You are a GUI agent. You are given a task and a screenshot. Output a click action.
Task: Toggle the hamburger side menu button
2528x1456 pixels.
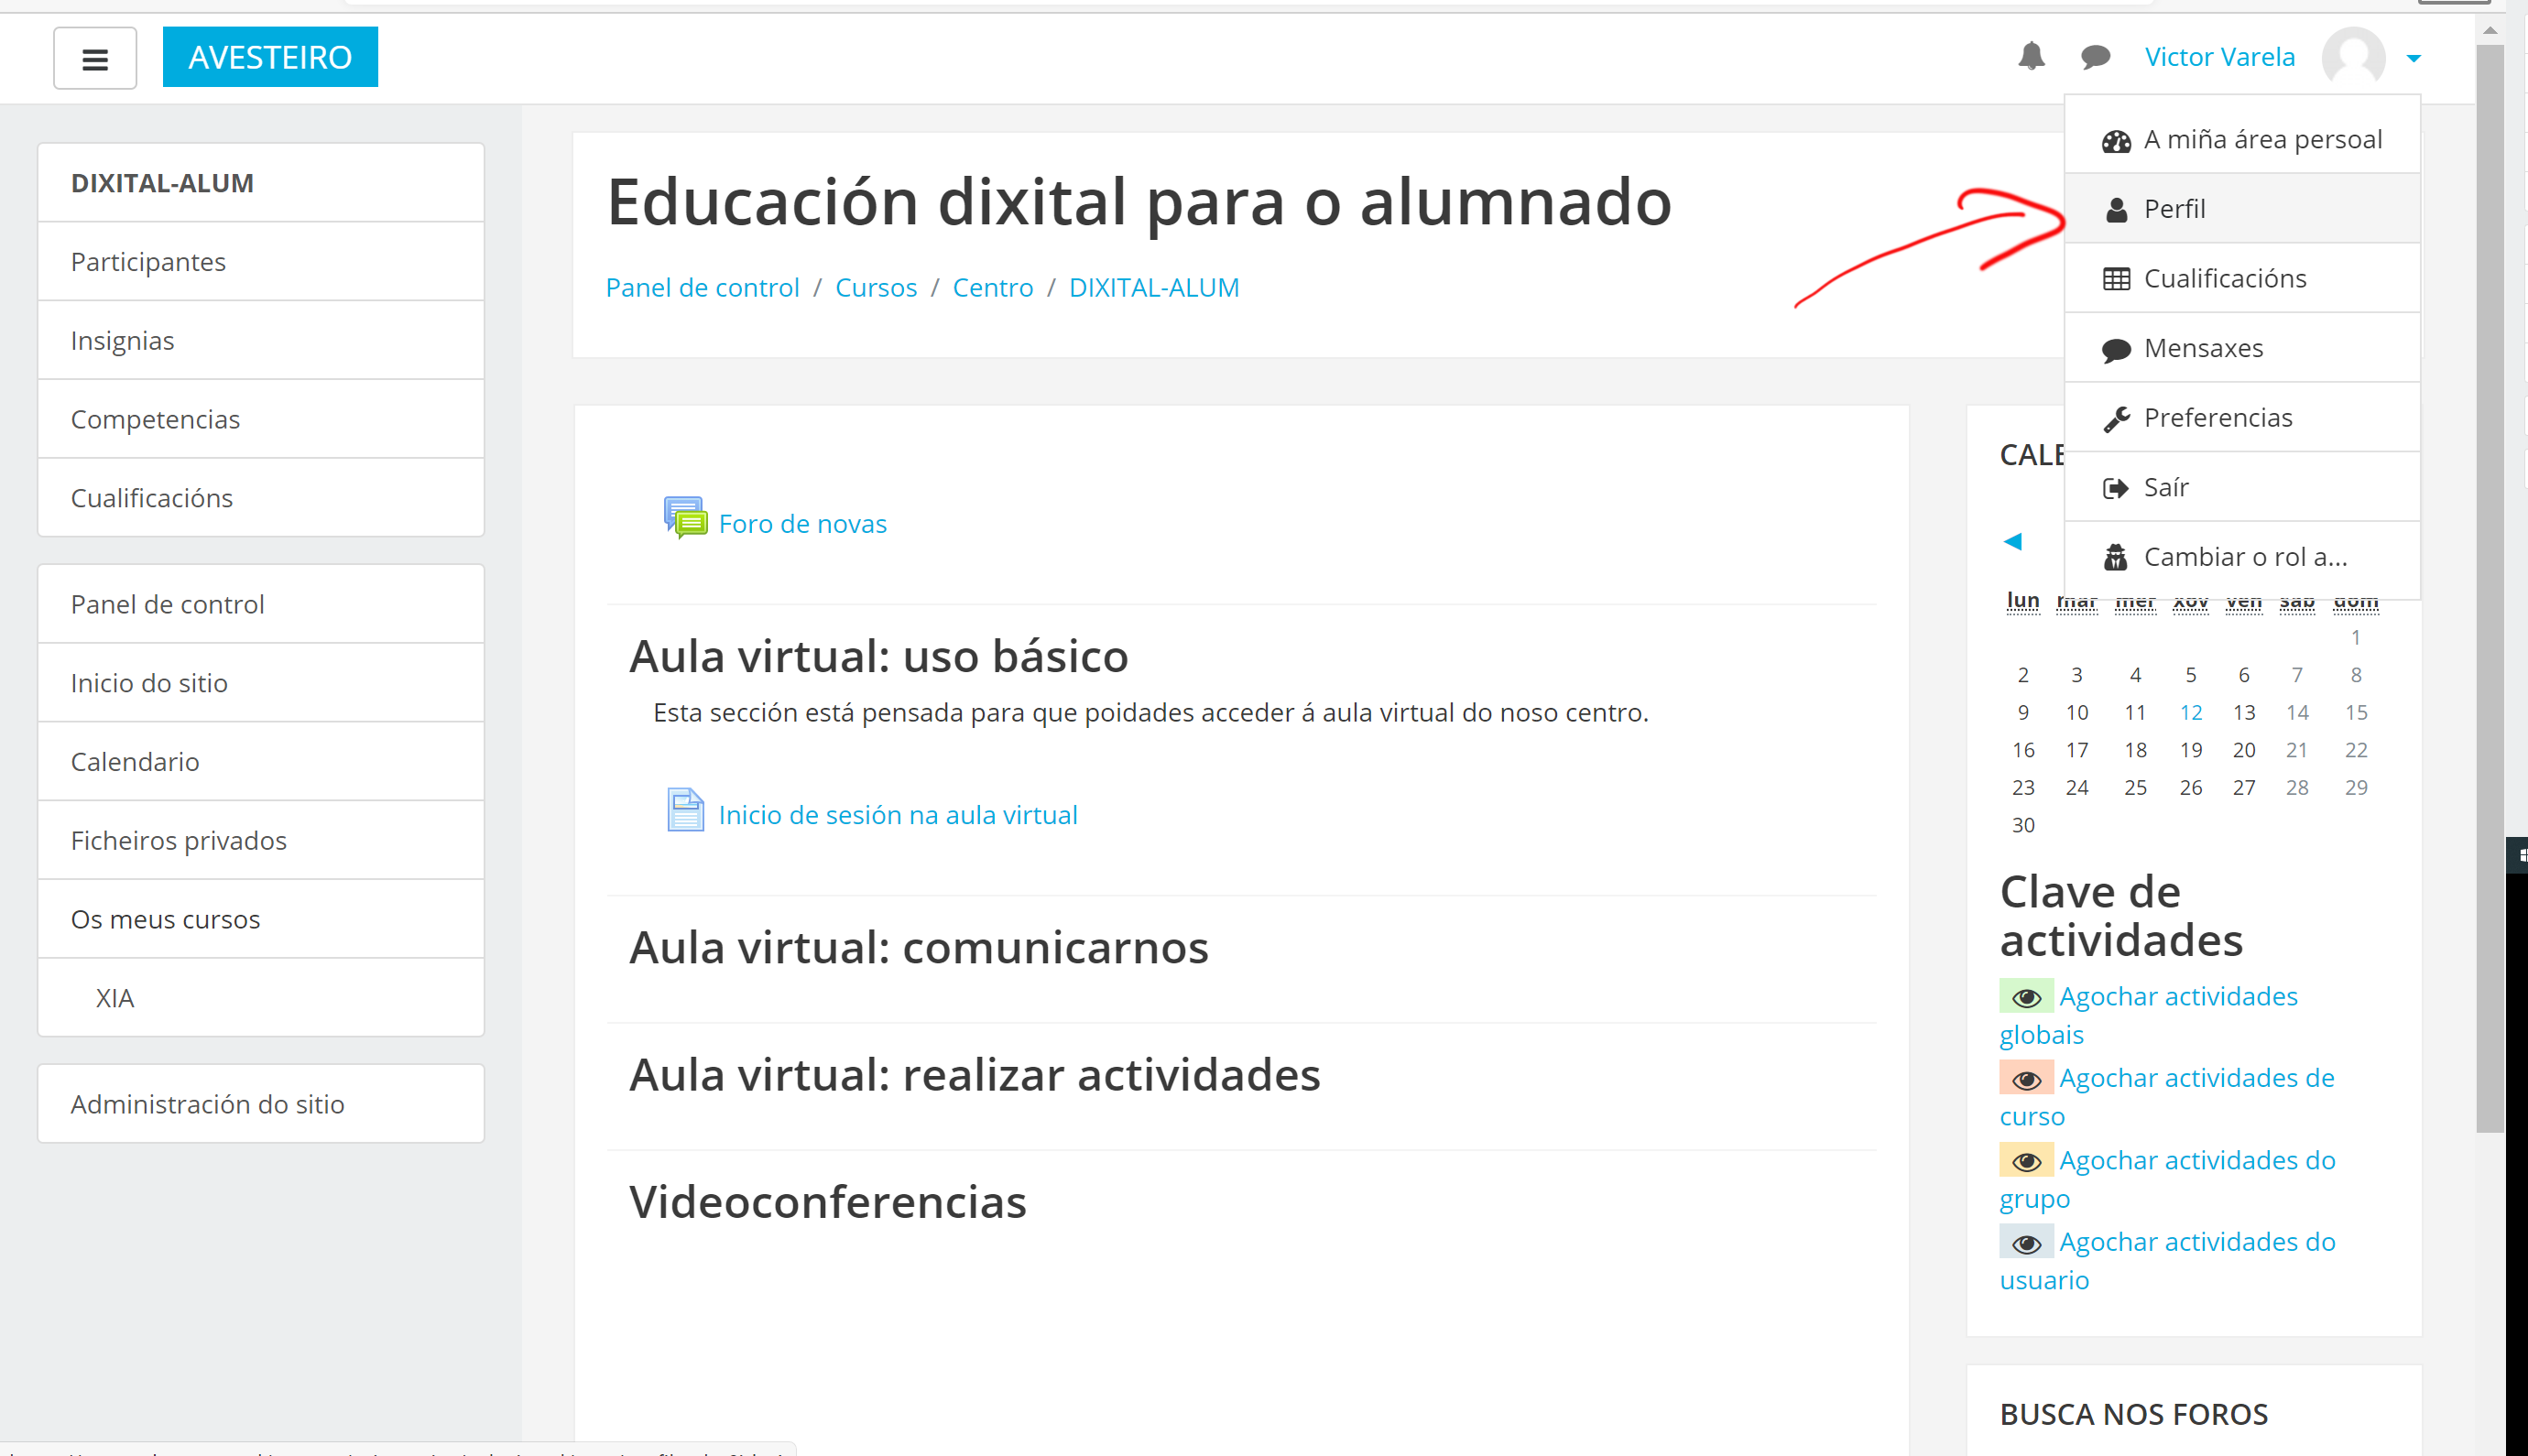pyautogui.click(x=95, y=59)
